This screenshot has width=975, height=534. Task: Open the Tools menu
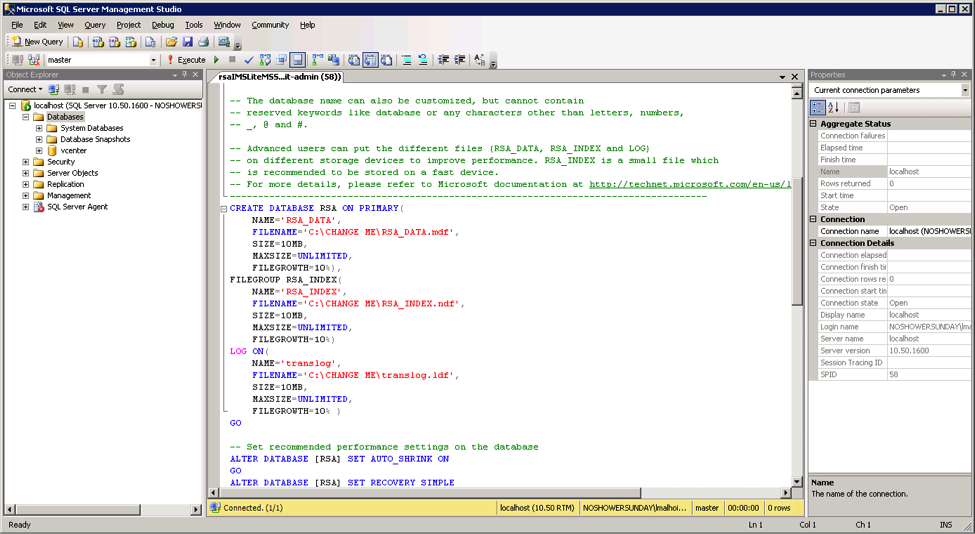pos(193,25)
